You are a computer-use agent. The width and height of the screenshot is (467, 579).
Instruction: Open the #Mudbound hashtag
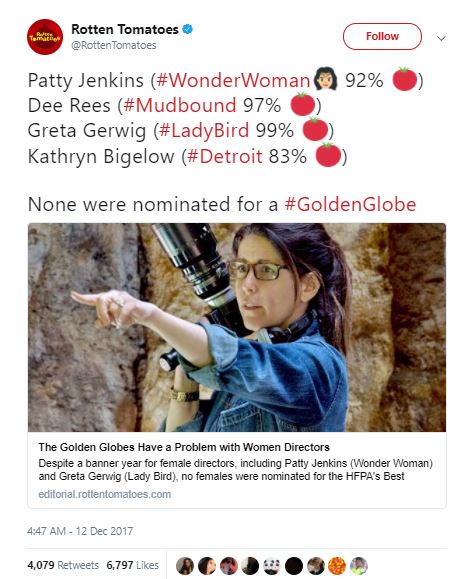coord(180,105)
